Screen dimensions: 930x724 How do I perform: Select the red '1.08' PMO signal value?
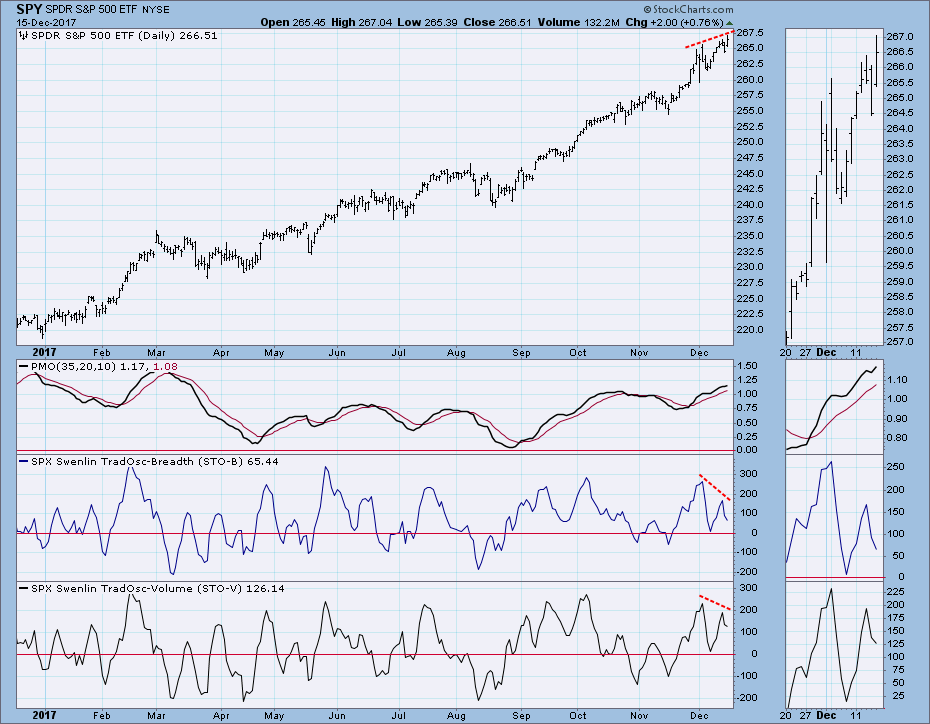(x=165, y=367)
